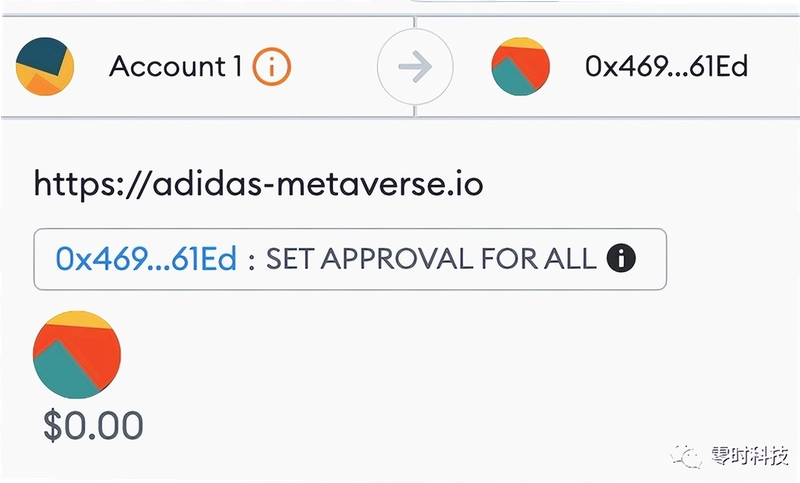The height and width of the screenshot is (483, 800).
Task: Click the WeChat logo watermark
Action: pyautogui.click(x=685, y=455)
